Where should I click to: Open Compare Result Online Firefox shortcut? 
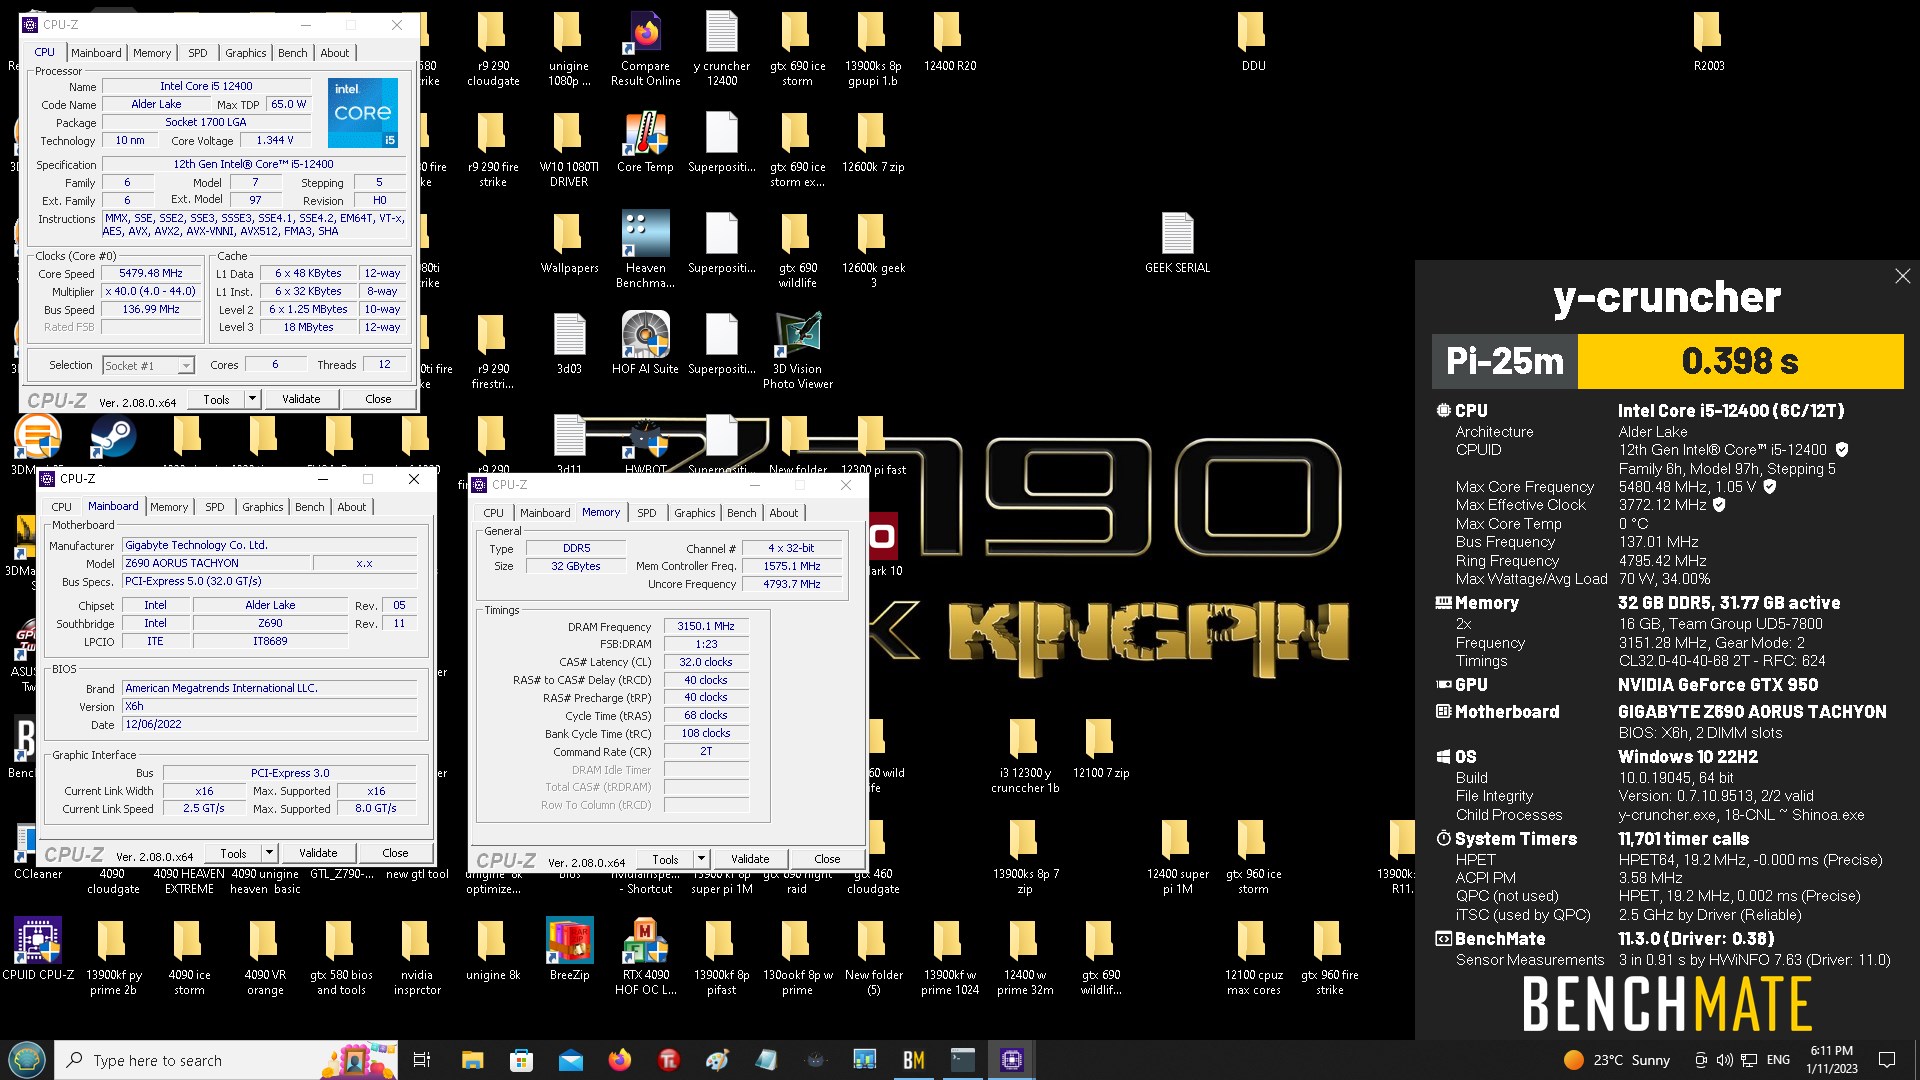coord(645,48)
